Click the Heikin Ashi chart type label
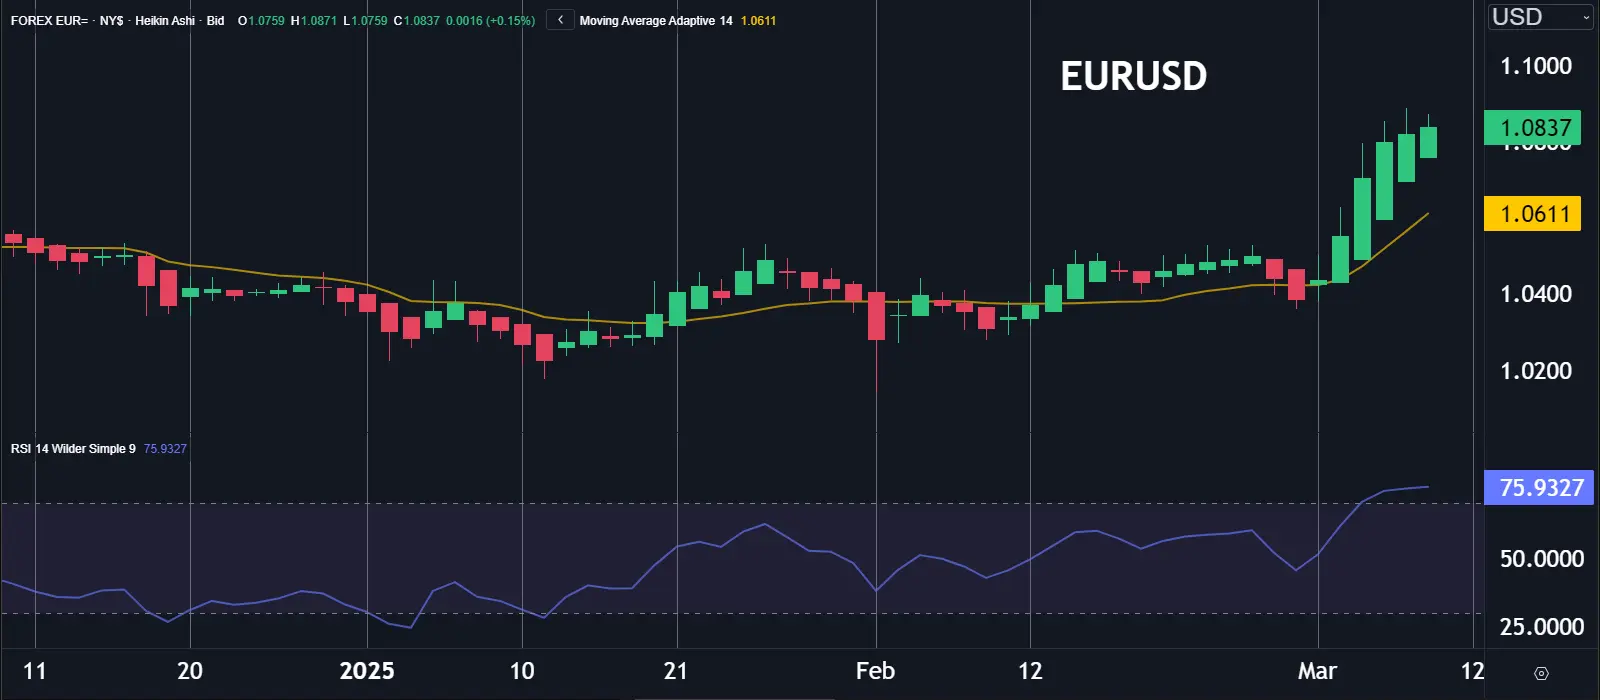This screenshot has width=1600, height=700. [x=165, y=20]
